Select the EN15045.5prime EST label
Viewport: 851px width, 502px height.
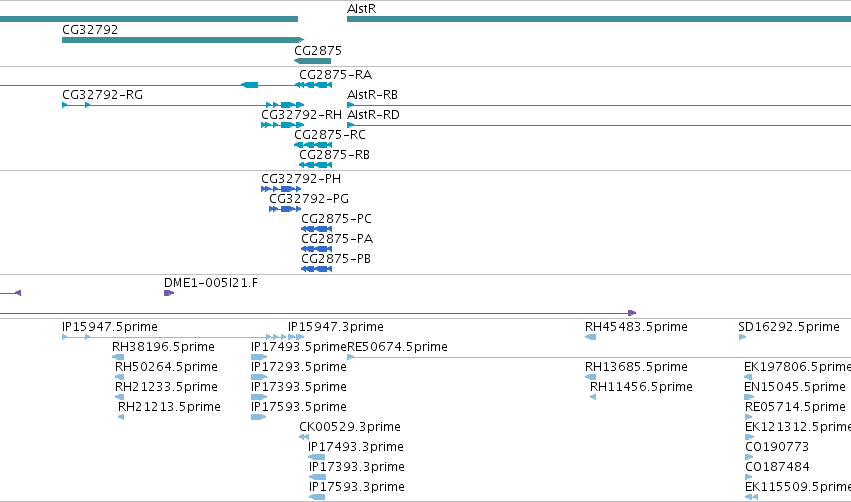(x=795, y=387)
